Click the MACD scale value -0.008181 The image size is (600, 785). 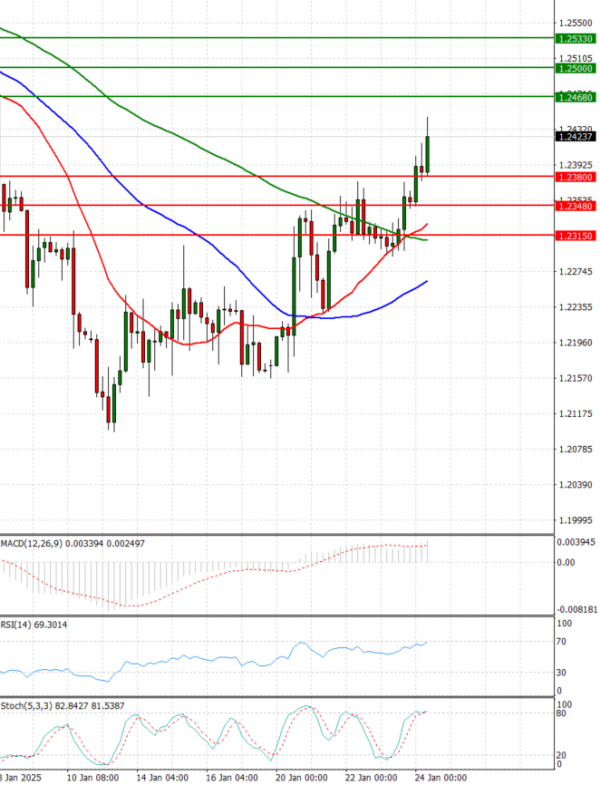click(579, 607)
